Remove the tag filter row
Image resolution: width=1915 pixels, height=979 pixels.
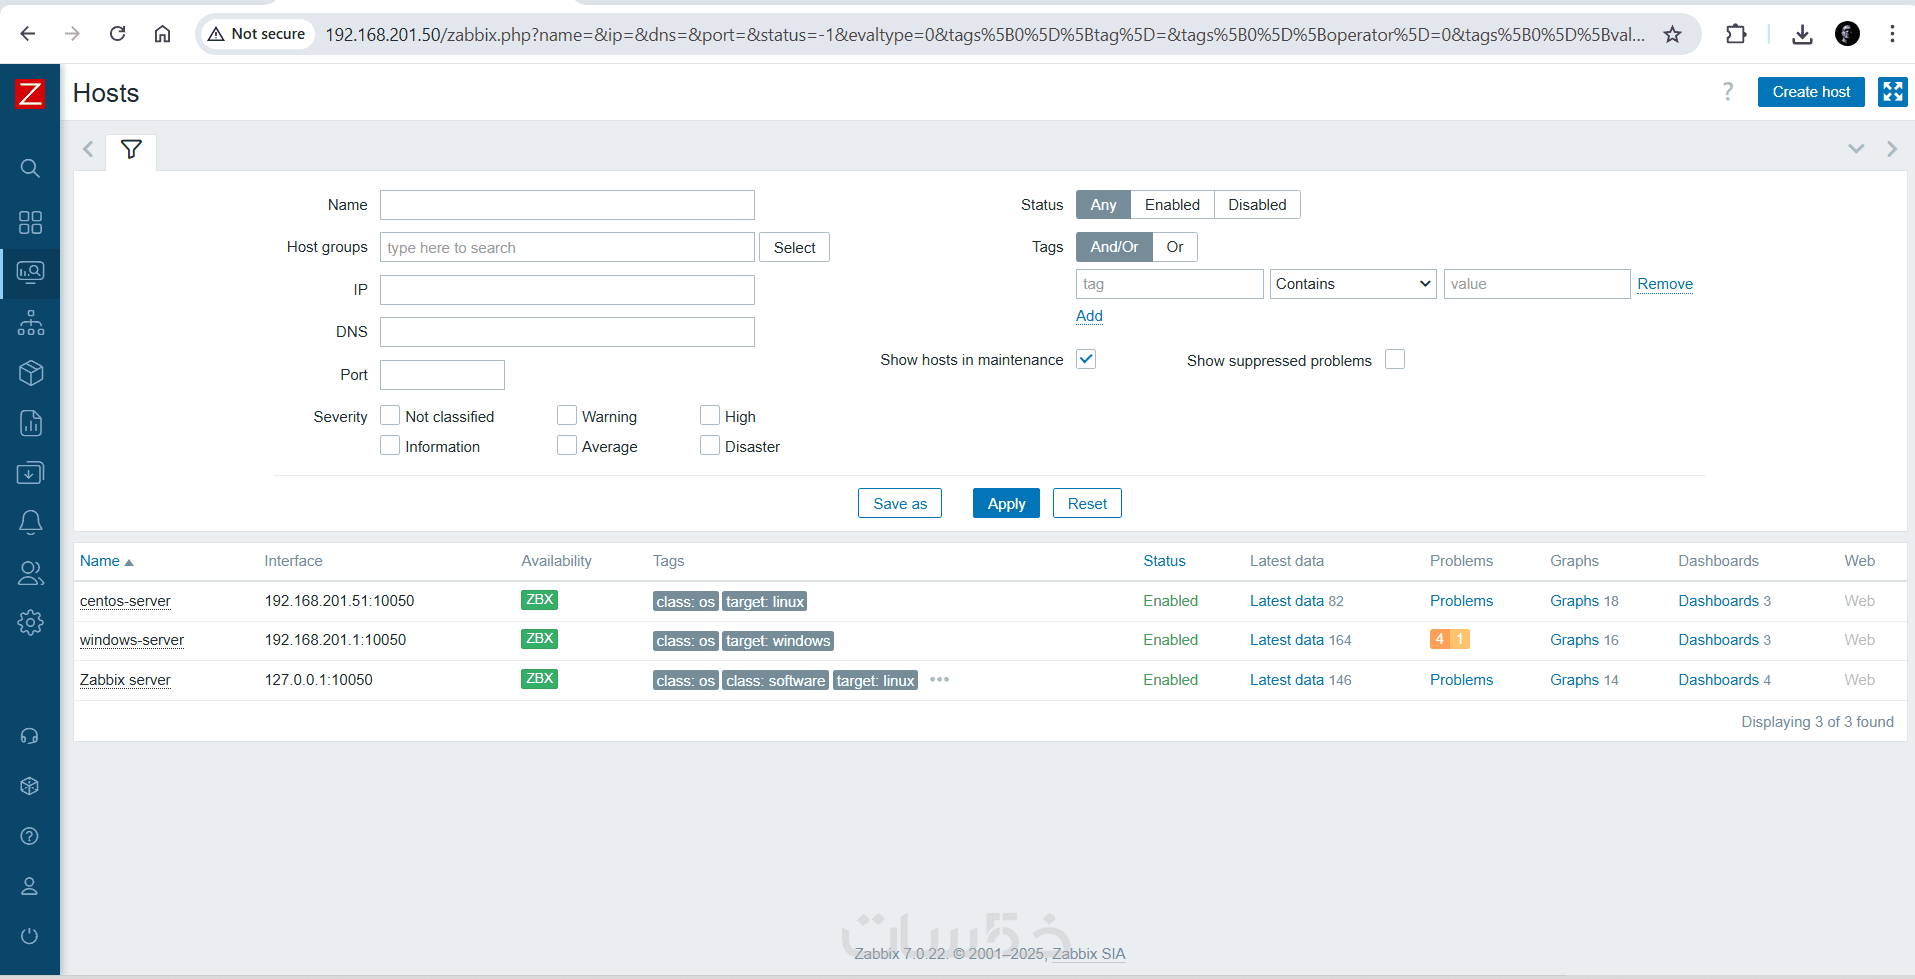pos(1665,284)
